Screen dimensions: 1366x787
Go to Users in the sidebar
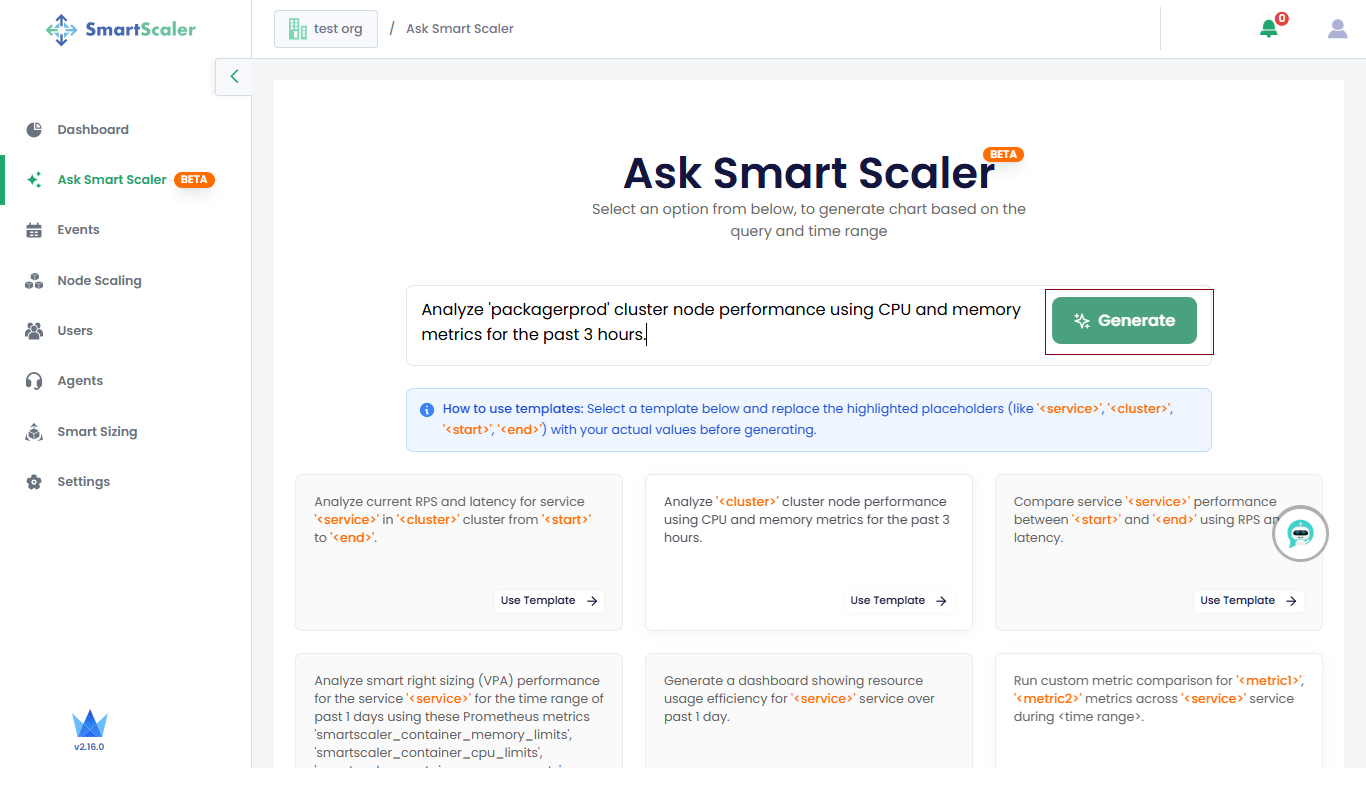[x=75, y=331]
